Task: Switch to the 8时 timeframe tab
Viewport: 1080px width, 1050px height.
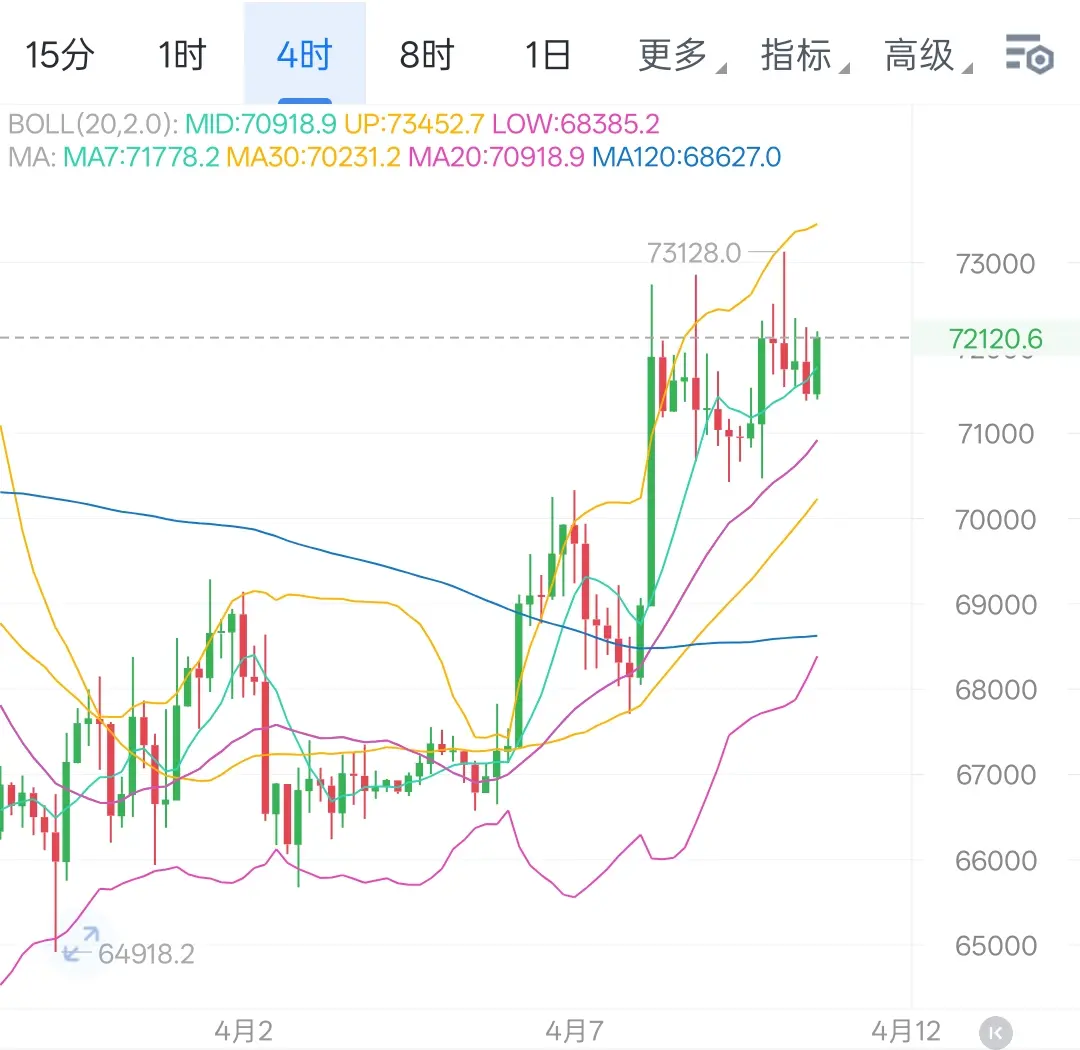Action: [x=426, y=55]
